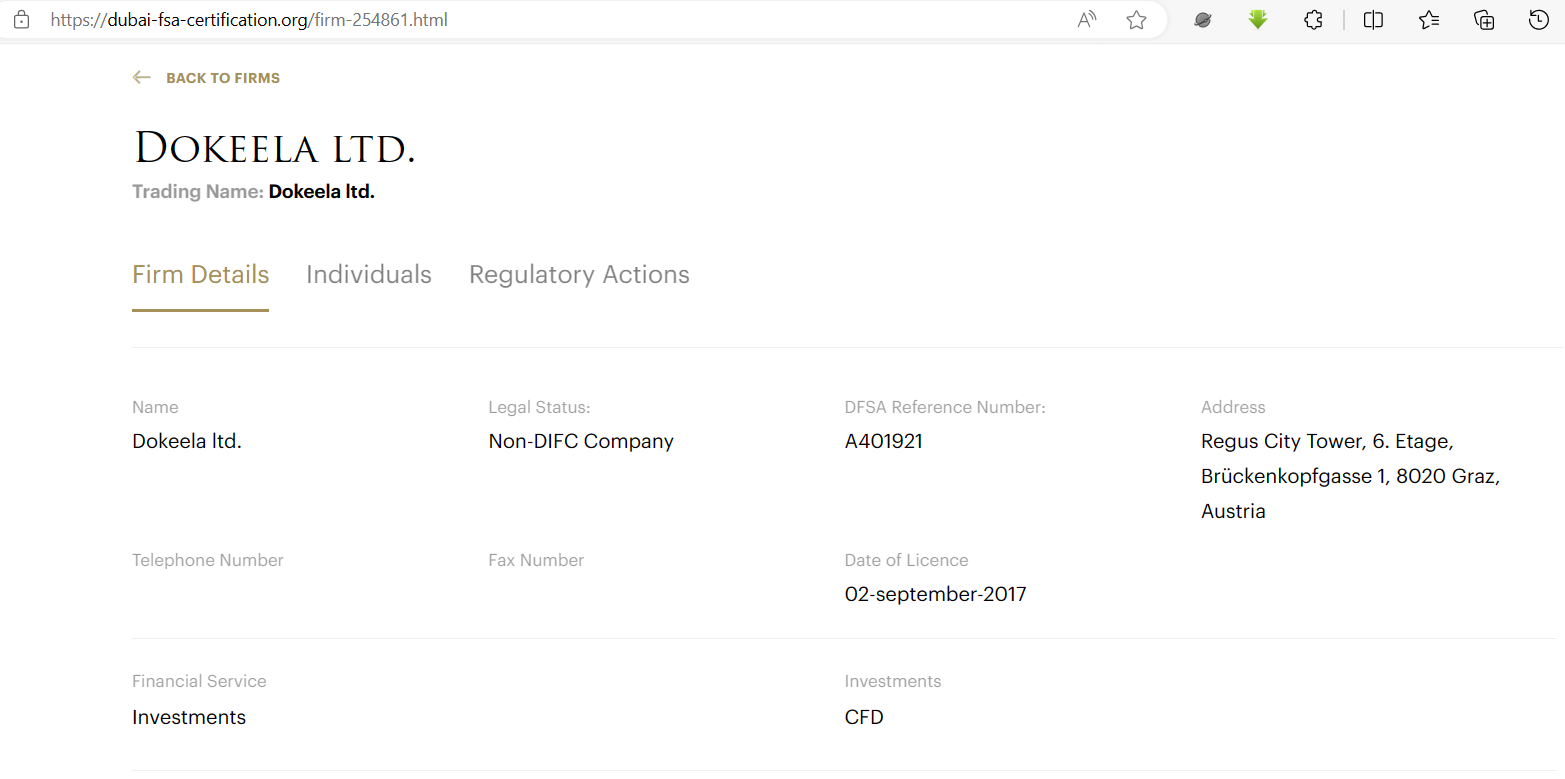Click the DFSA Reference Number label

click(945, 407)
